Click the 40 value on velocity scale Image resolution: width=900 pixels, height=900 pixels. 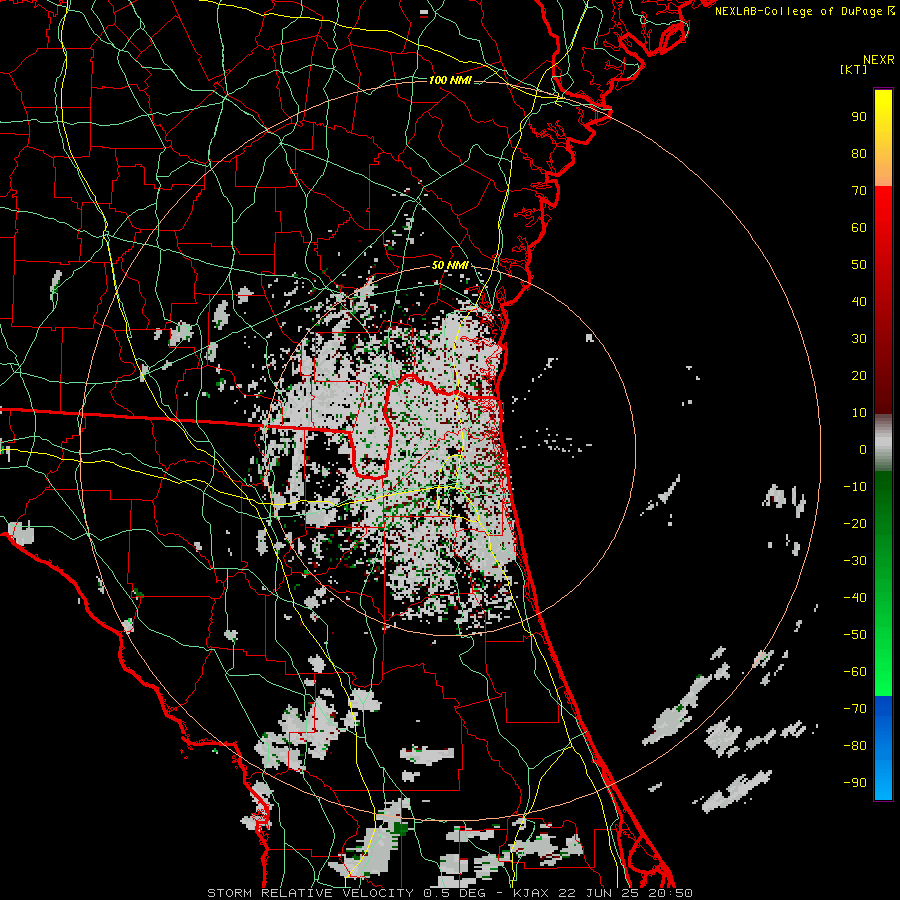859,302
